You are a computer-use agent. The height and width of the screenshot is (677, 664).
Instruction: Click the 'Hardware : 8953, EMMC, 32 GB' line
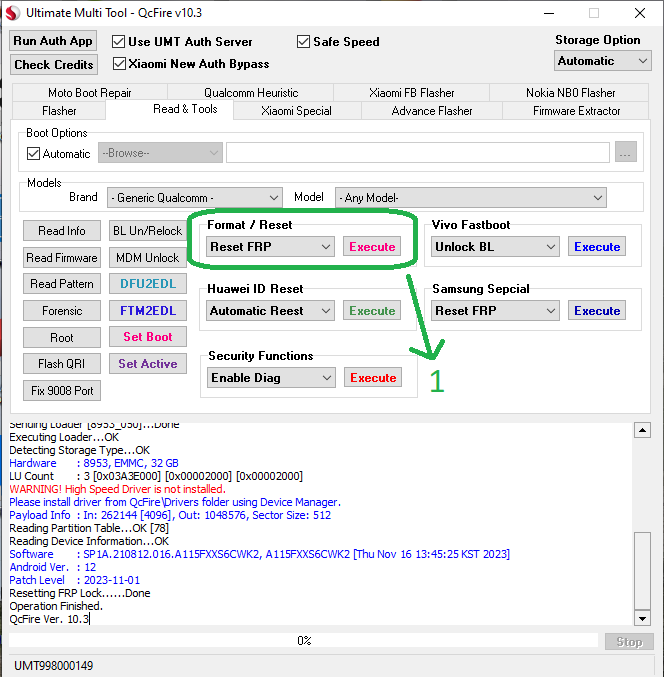point(94,463)
